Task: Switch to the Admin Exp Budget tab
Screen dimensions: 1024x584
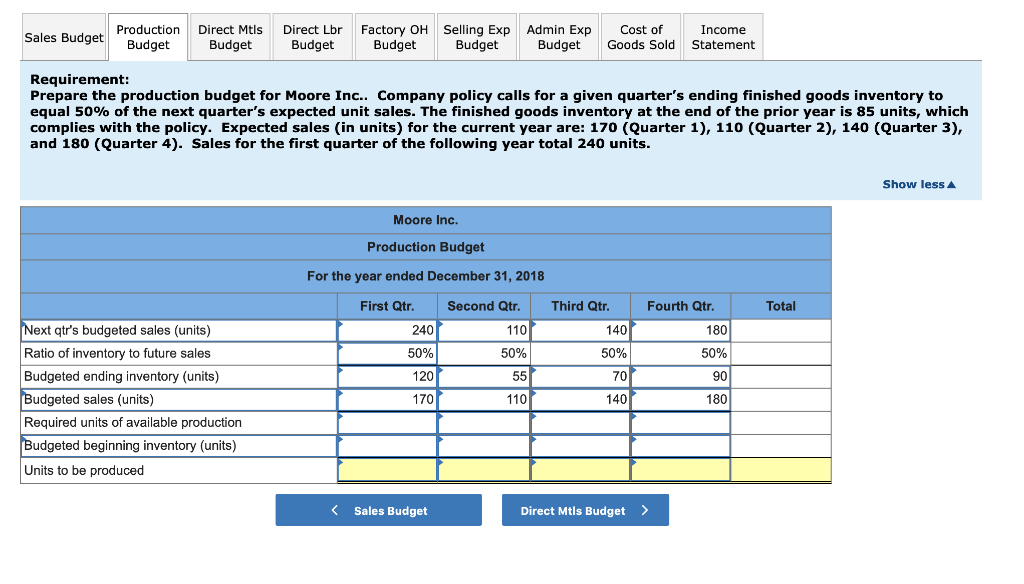Action: (558, 37)
